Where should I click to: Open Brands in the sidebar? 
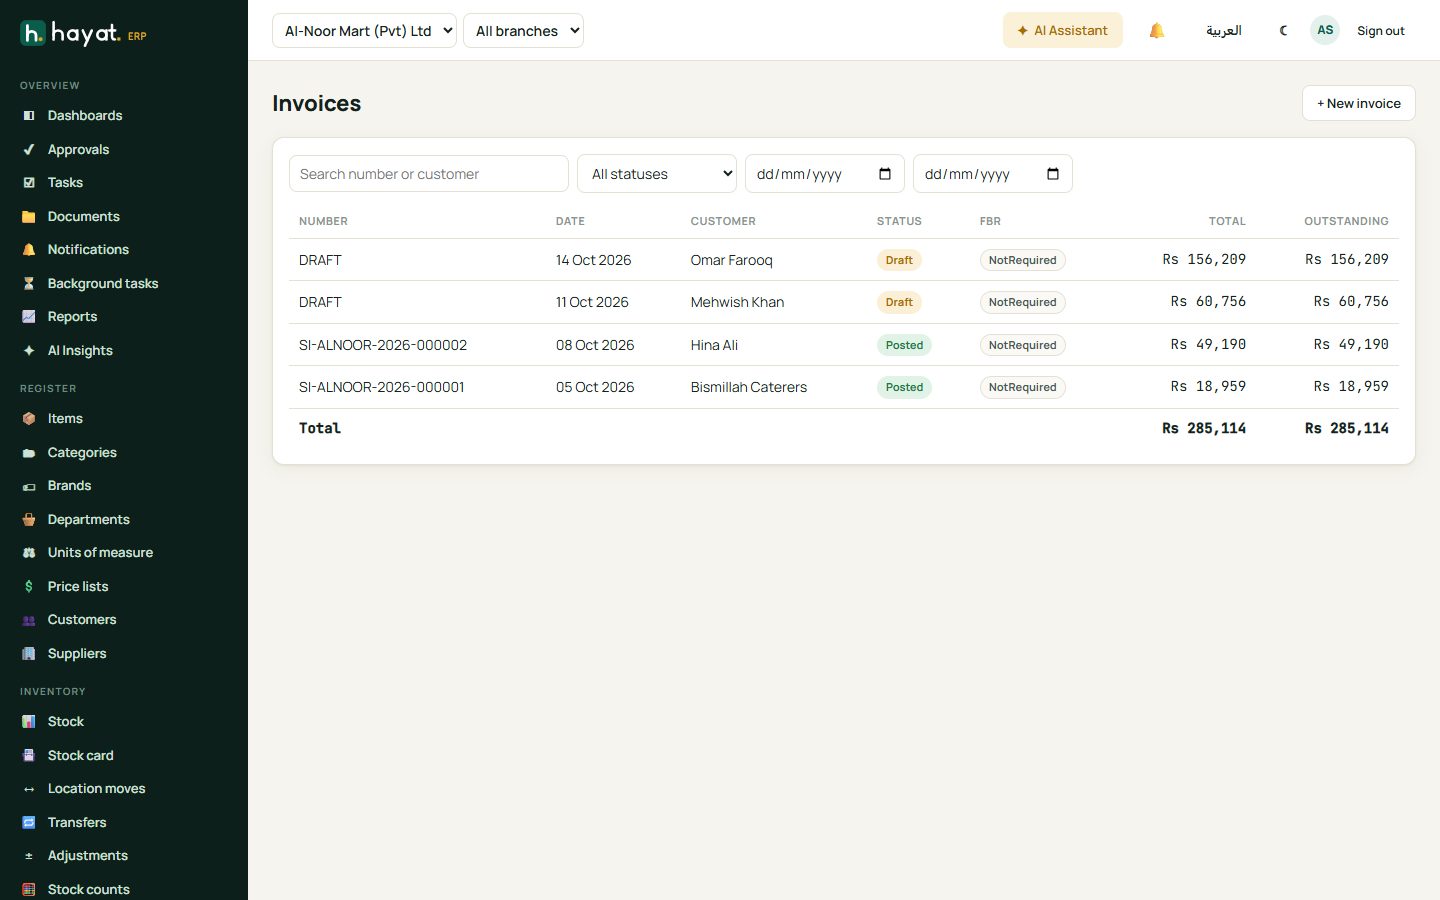click(69, 486)
